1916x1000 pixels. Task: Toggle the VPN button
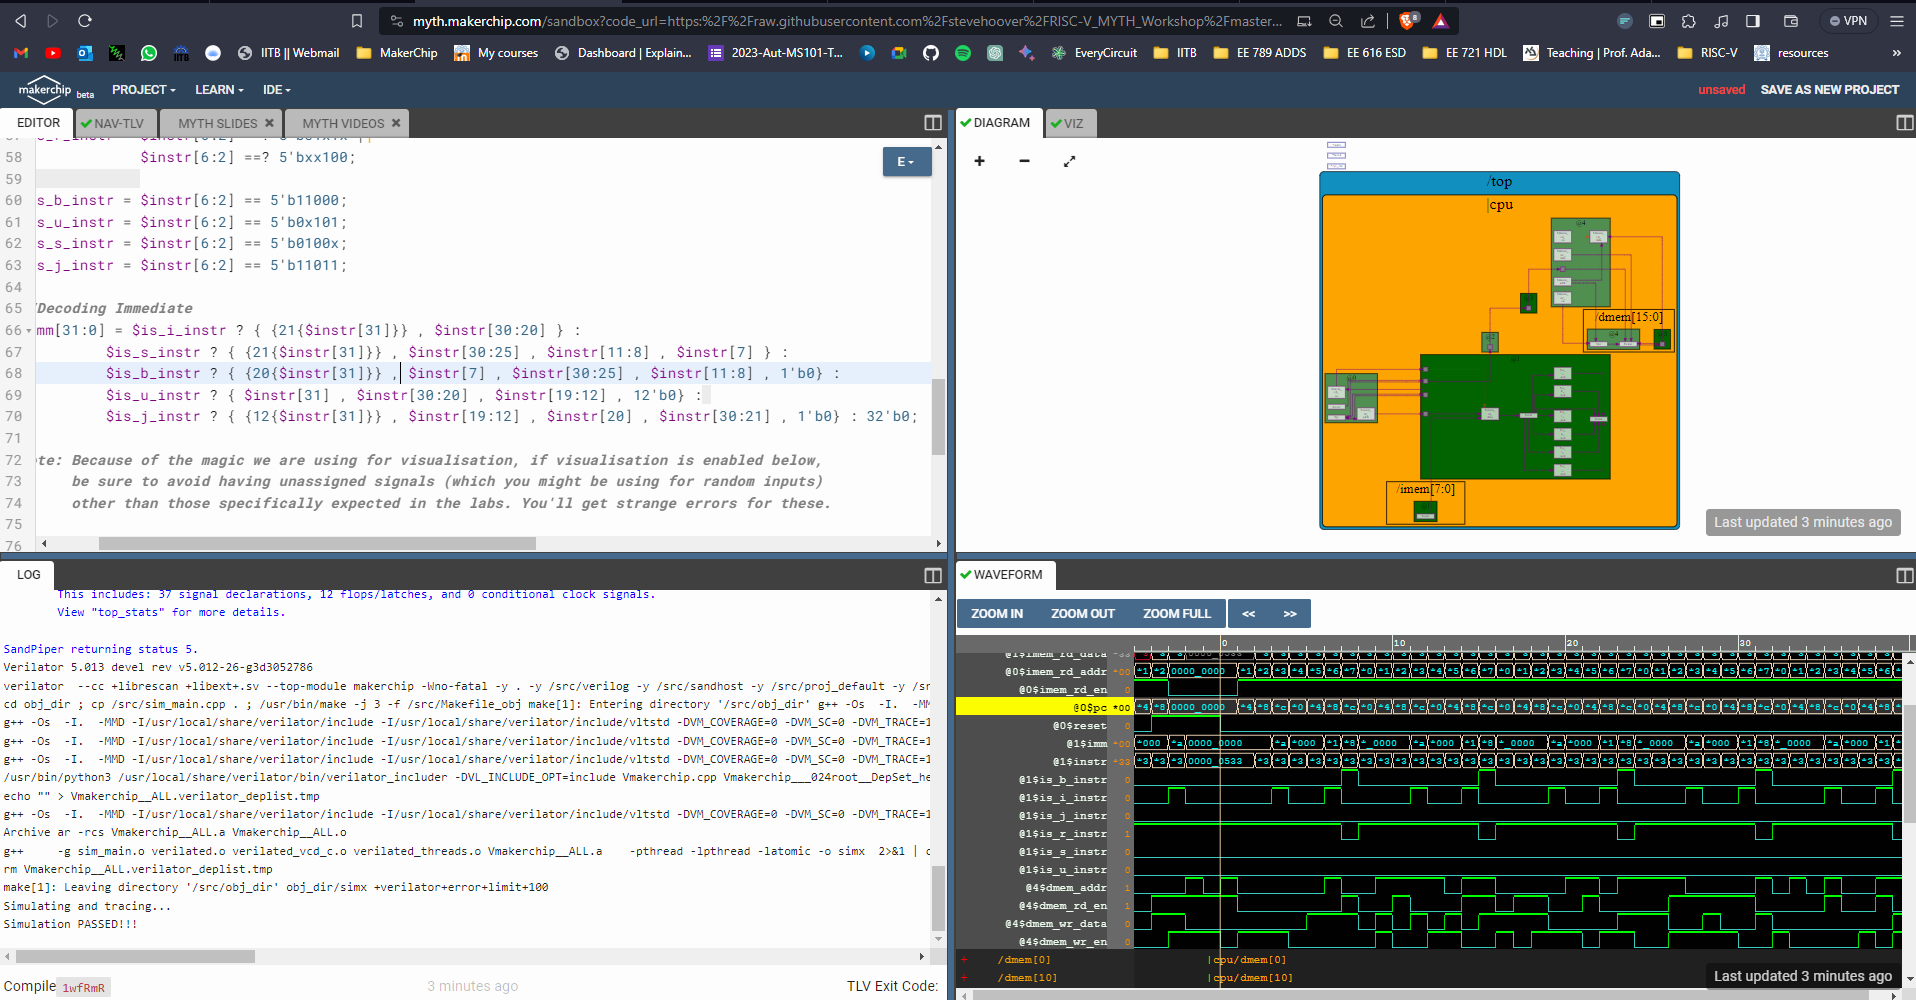pos(1848,20)
